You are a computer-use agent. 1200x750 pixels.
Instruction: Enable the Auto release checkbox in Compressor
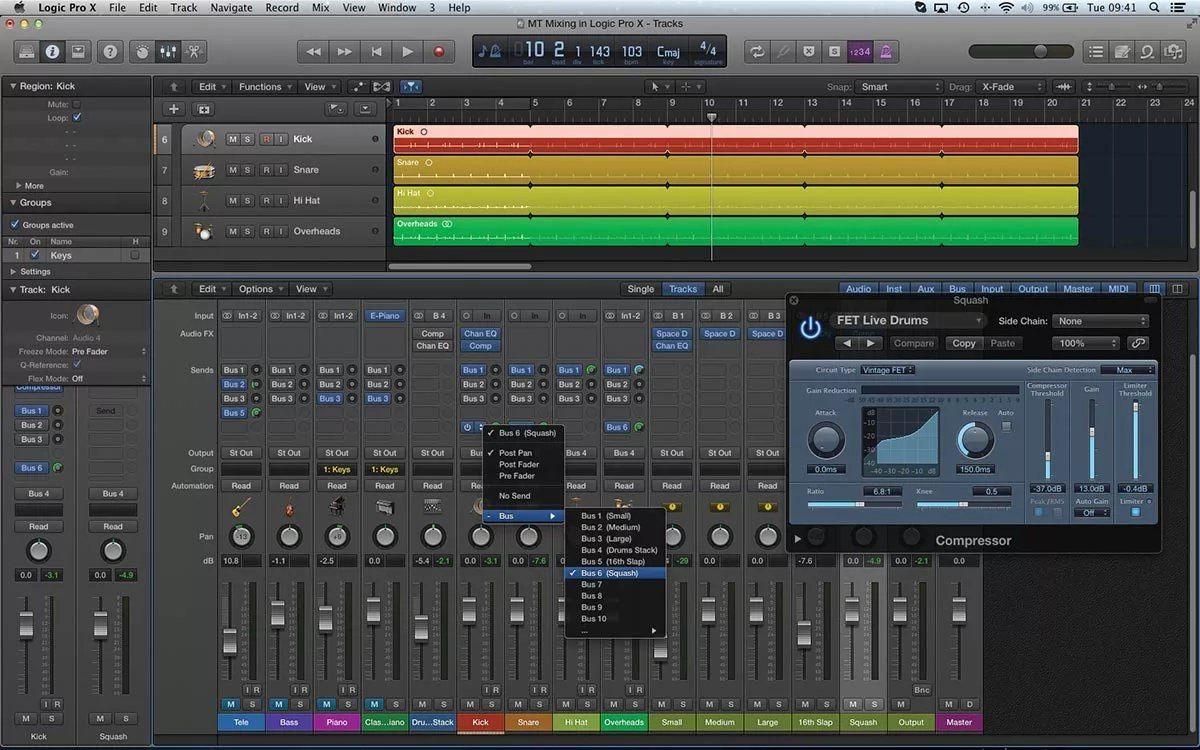tap(1006, 427)
